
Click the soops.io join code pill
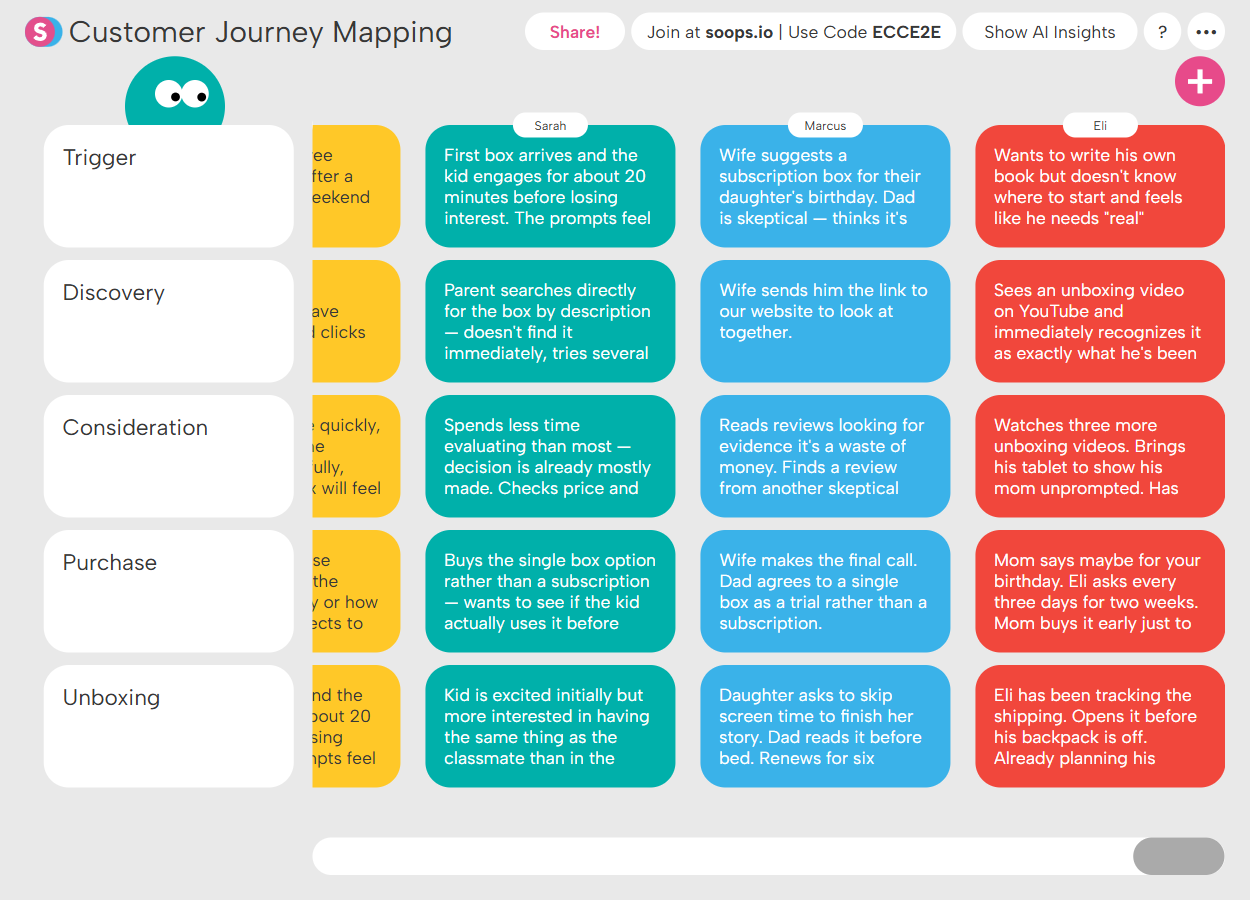click(x=793, y=31)
